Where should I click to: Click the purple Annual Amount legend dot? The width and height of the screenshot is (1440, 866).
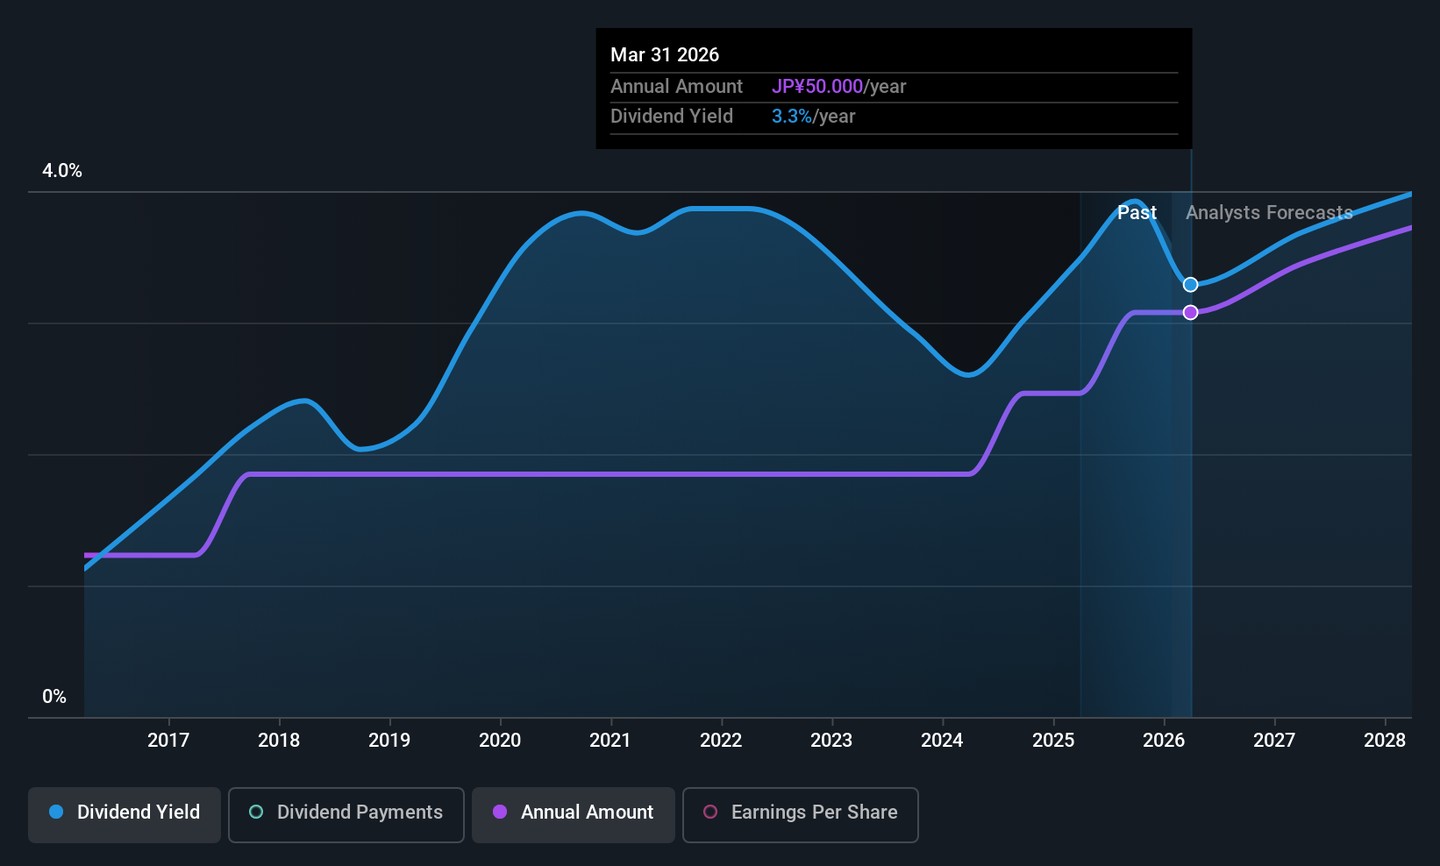(500, 812)
